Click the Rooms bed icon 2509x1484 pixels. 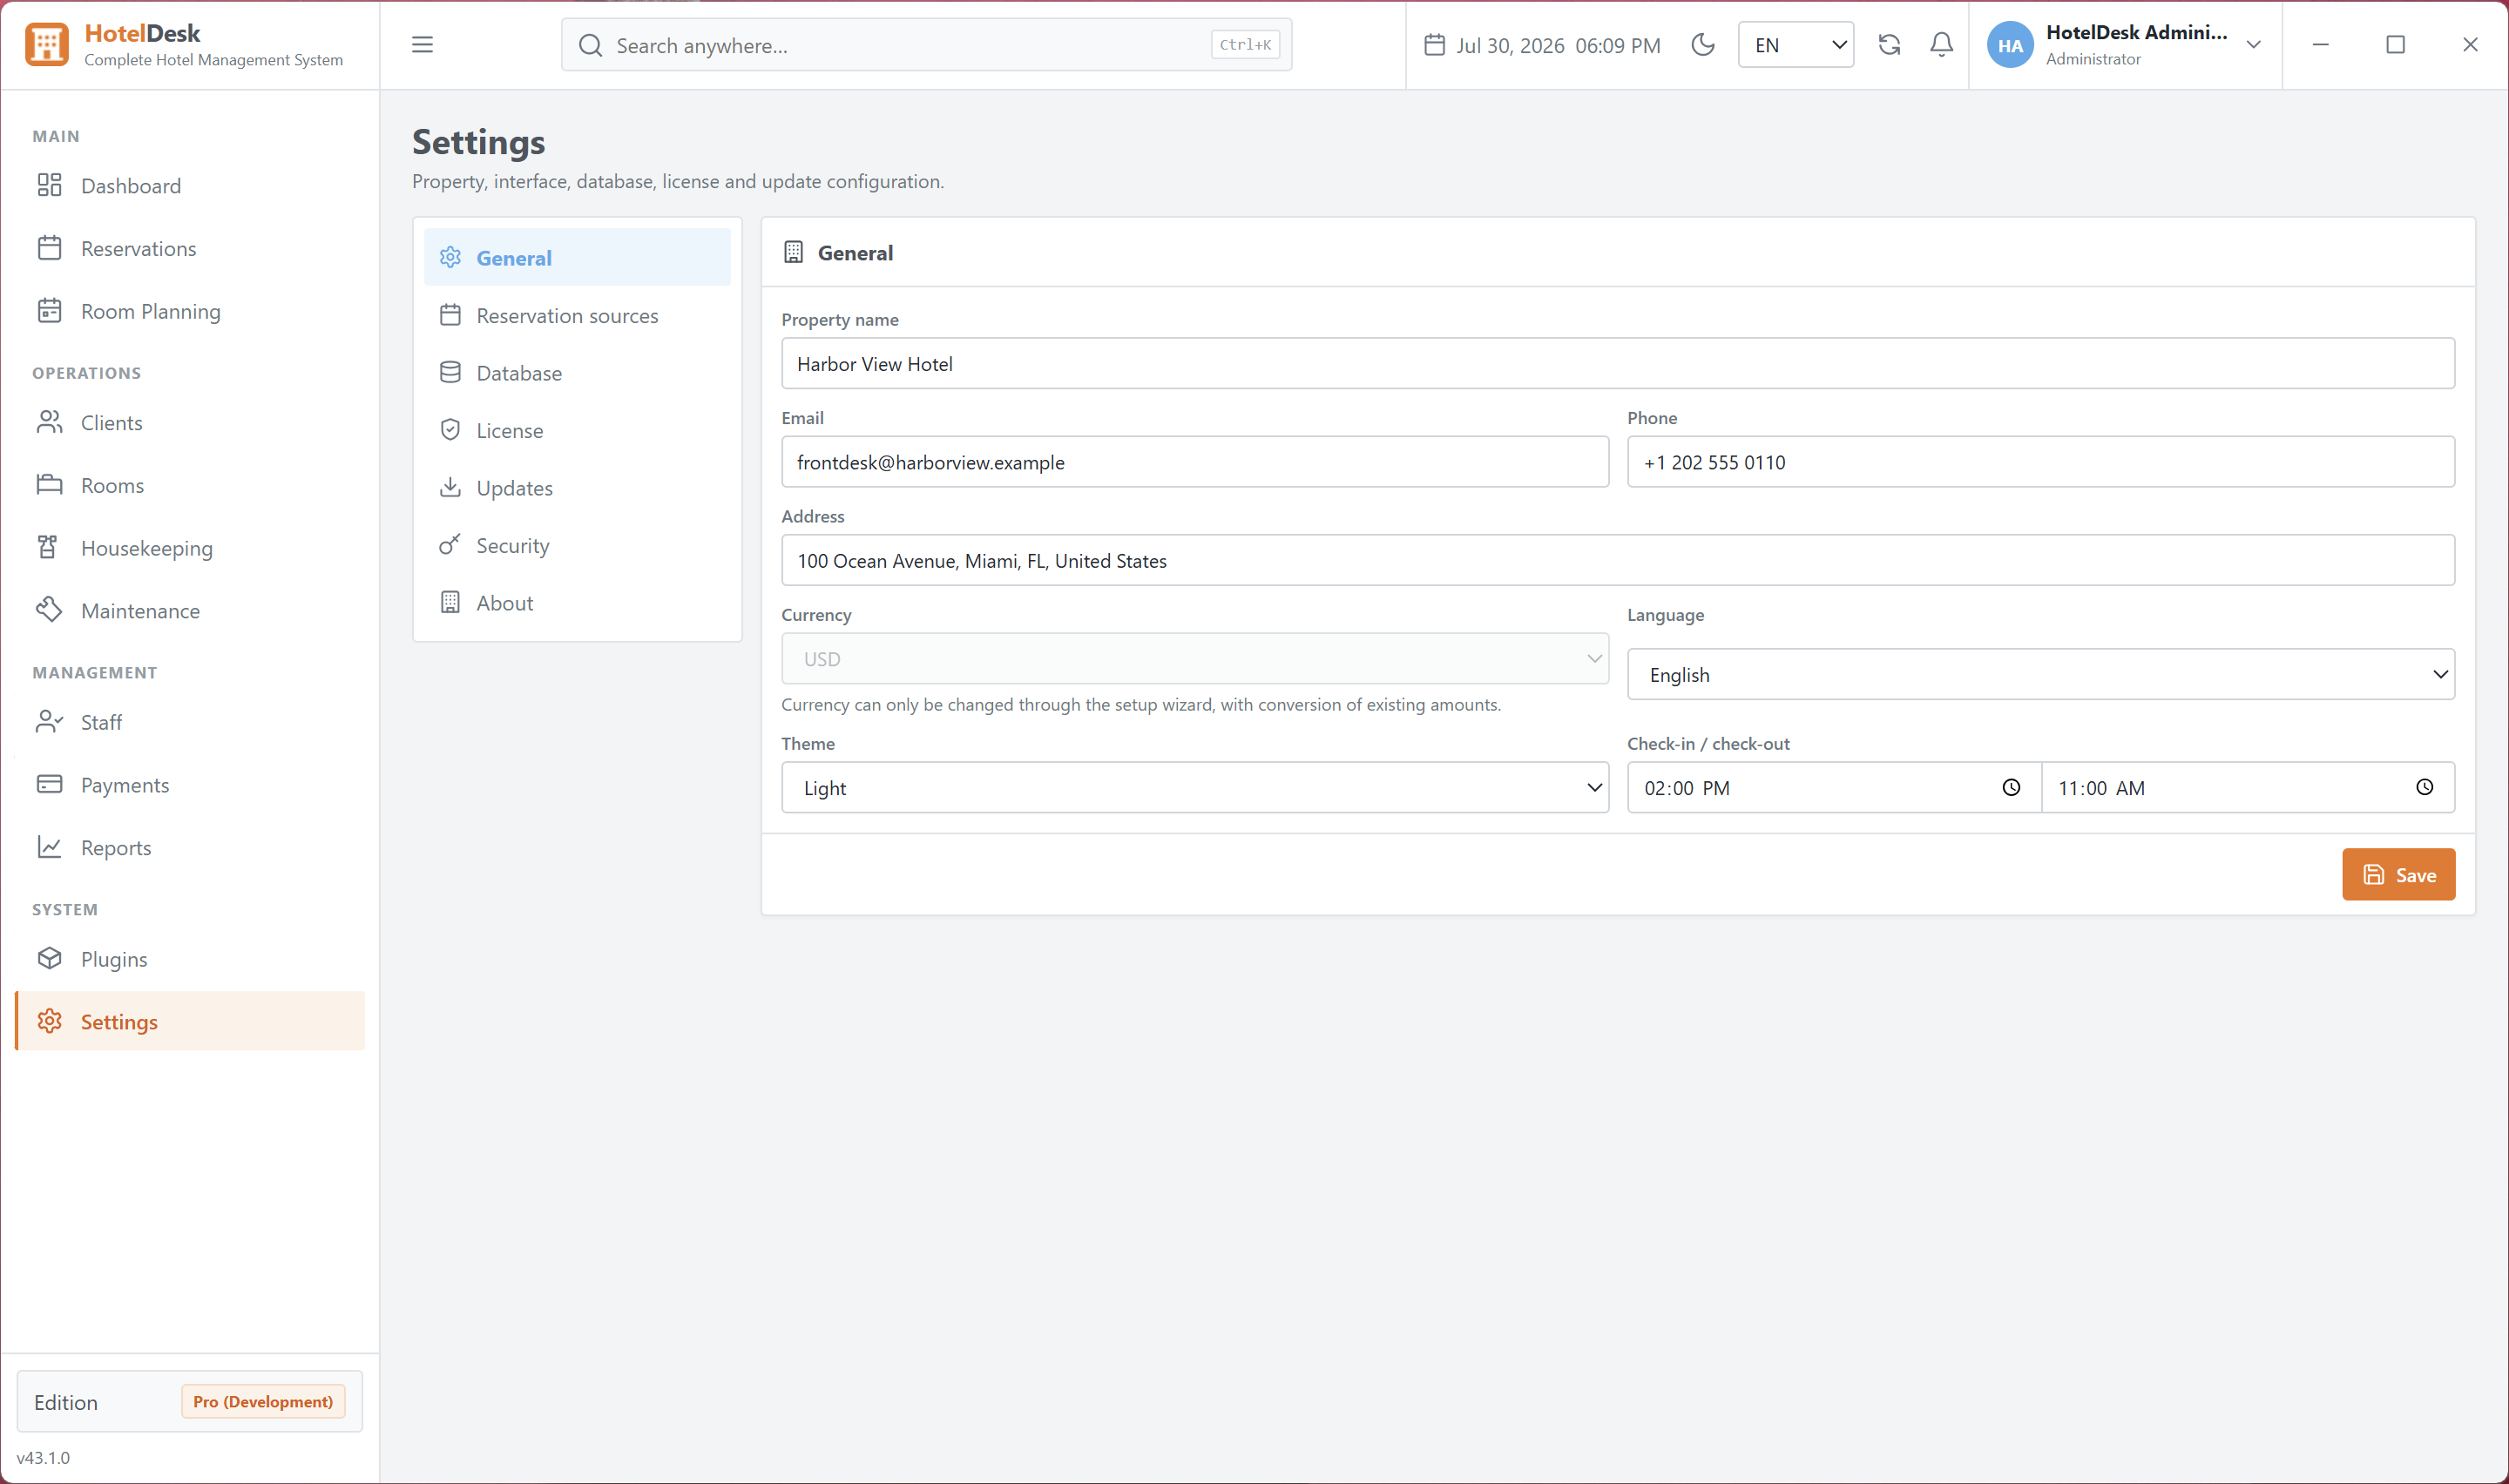point(49,484)
